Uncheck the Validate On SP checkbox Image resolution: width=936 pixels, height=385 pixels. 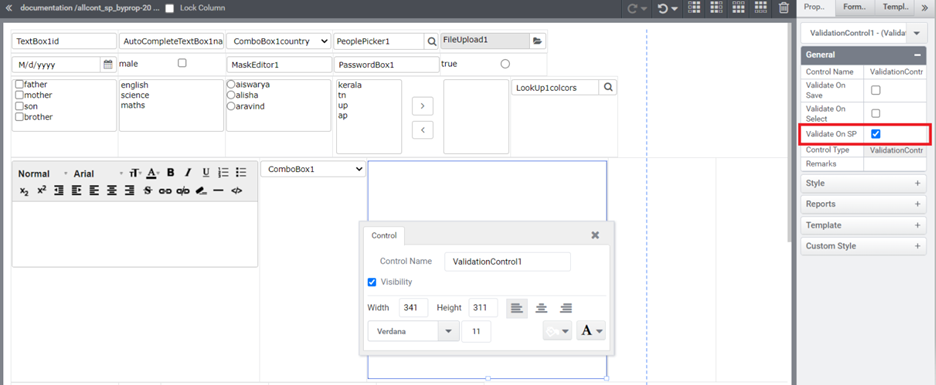[876, 134]
